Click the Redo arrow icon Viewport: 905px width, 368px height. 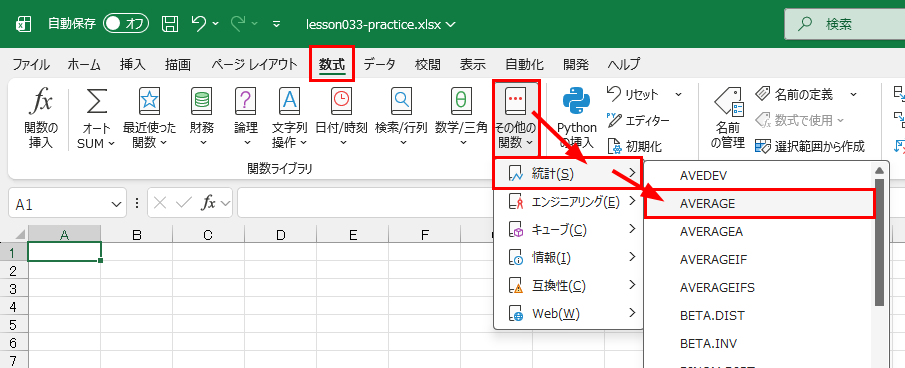coord(237,24)
